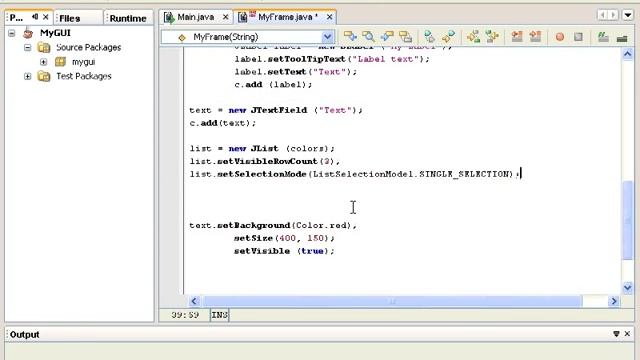The height and width of the screenshot is (360, 640).
Task: Click the 'list.setSelectionMode' code line
Action: click(x=355, y=174)
